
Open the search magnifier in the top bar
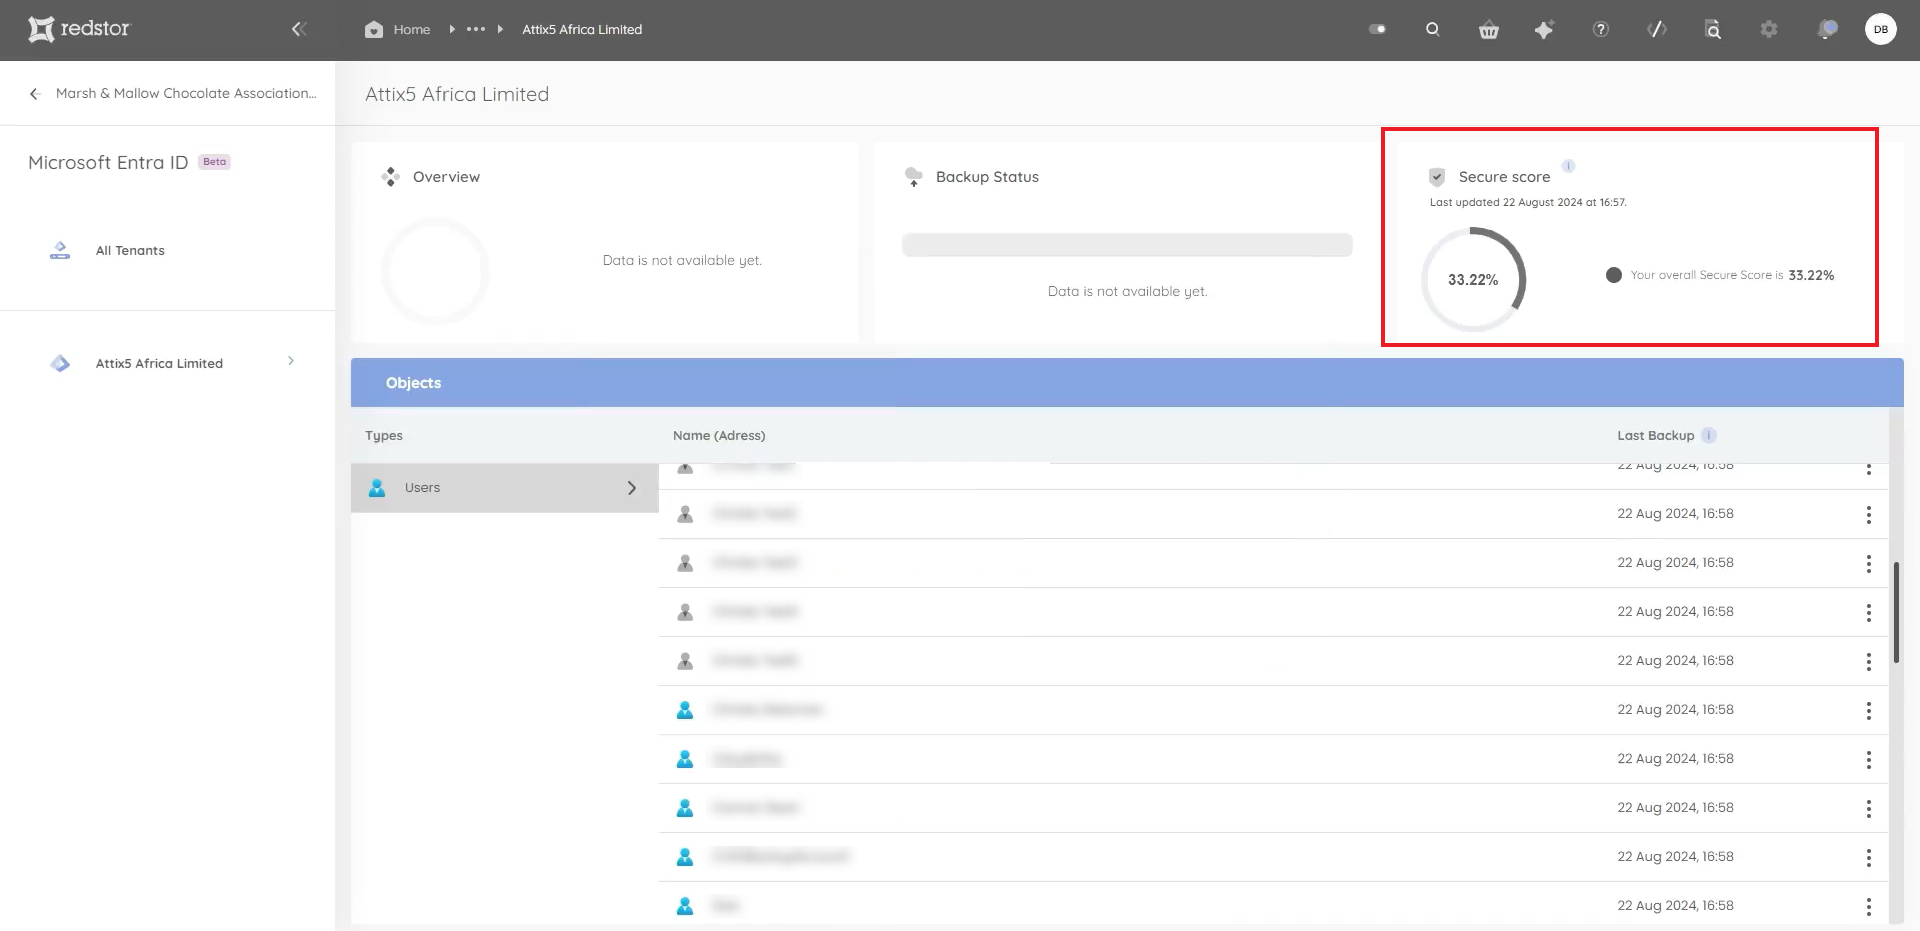pyautogui.click(x=1433, y=29)
